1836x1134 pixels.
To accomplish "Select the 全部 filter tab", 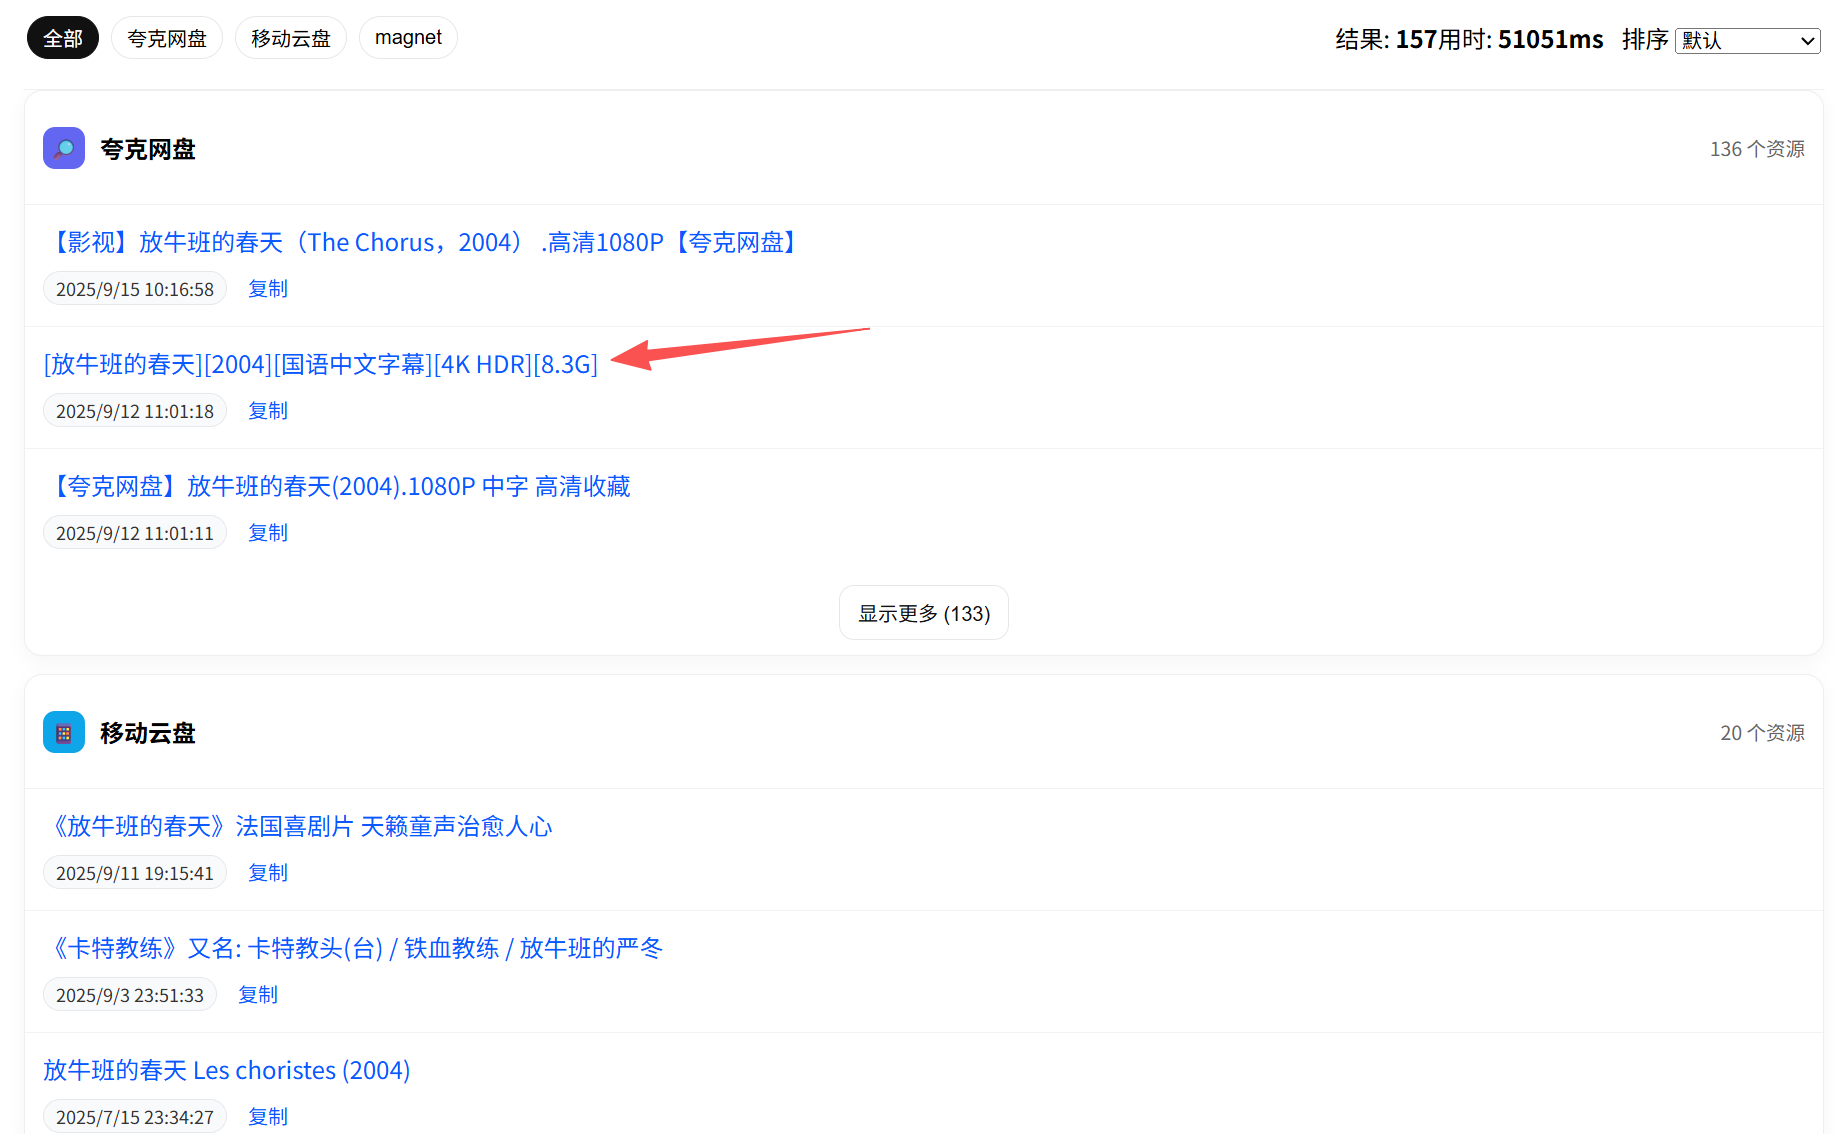I will pos(63,38).
